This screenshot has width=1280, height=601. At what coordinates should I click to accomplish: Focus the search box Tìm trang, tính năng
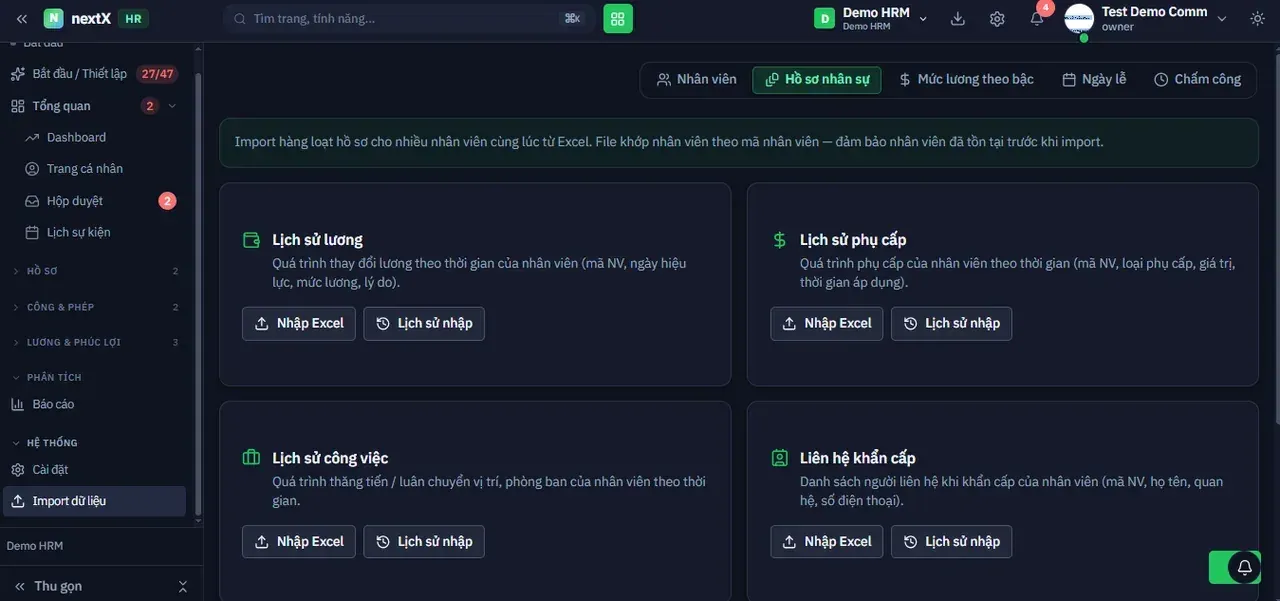coord(409,18)
